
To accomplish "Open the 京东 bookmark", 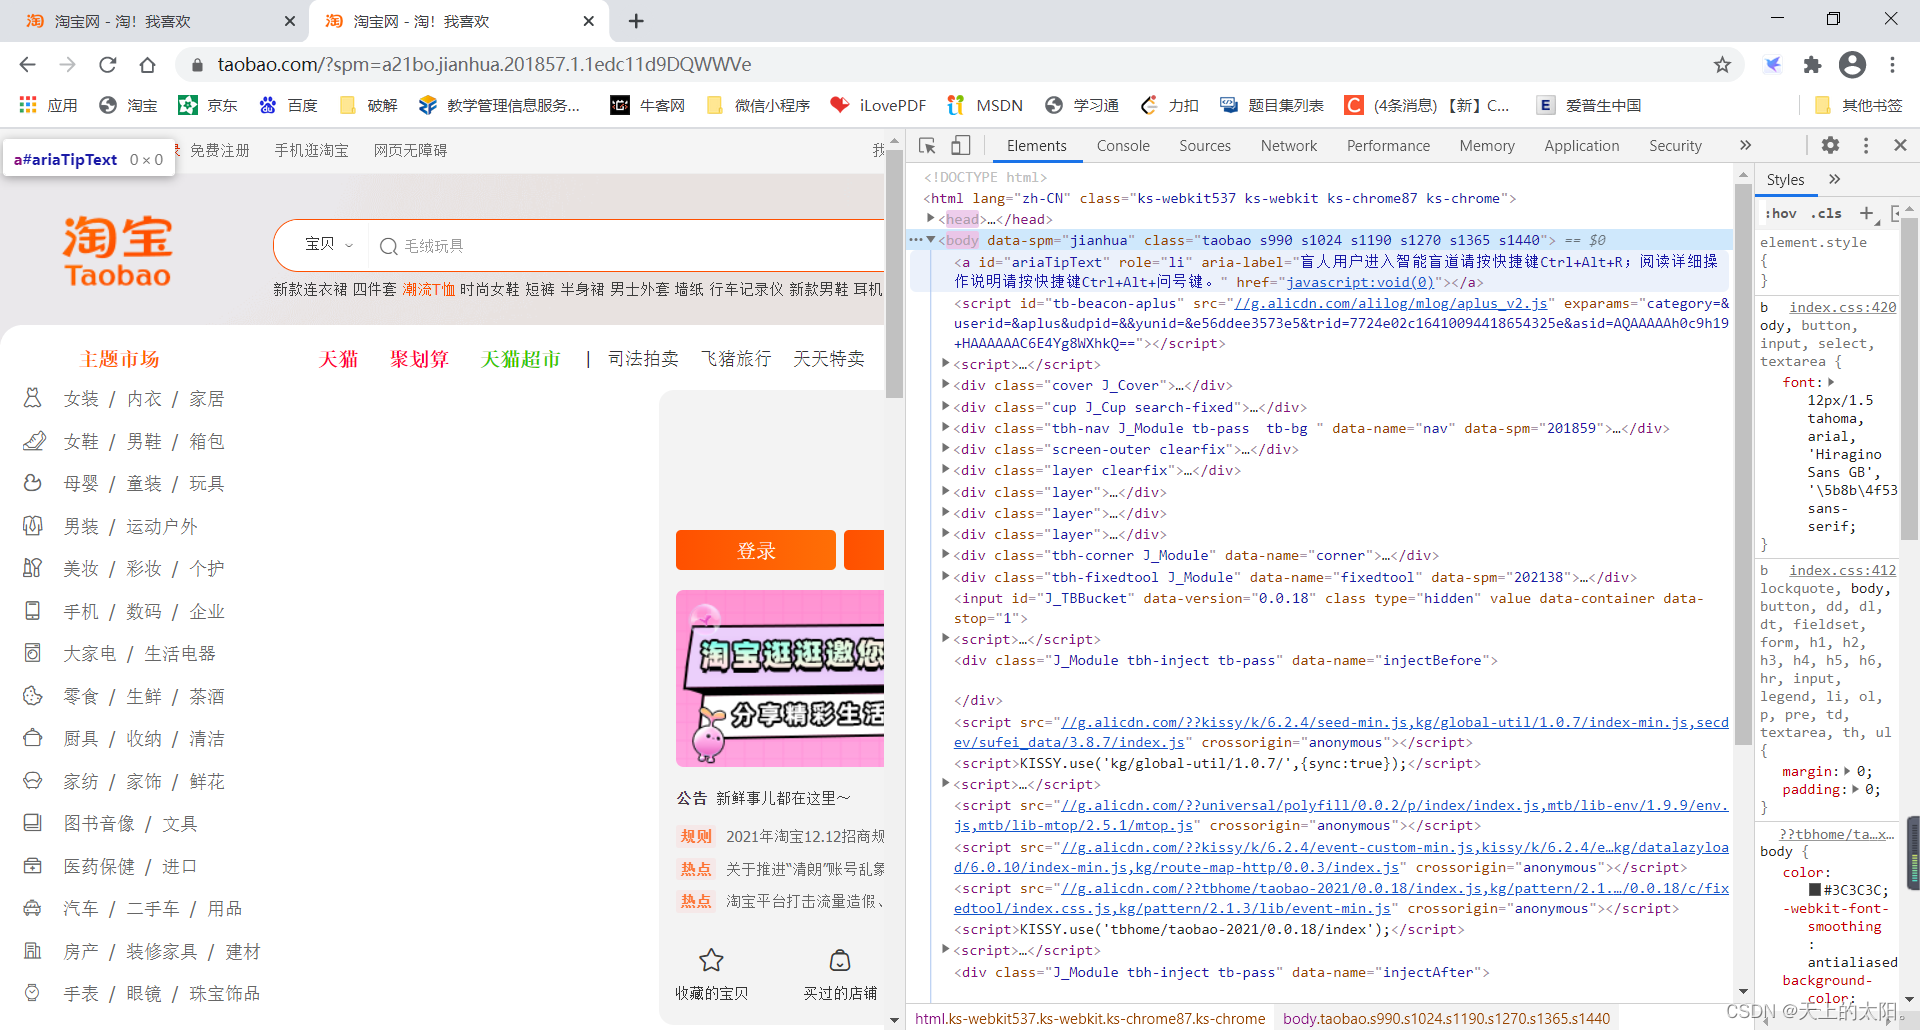I will (208, 105).
